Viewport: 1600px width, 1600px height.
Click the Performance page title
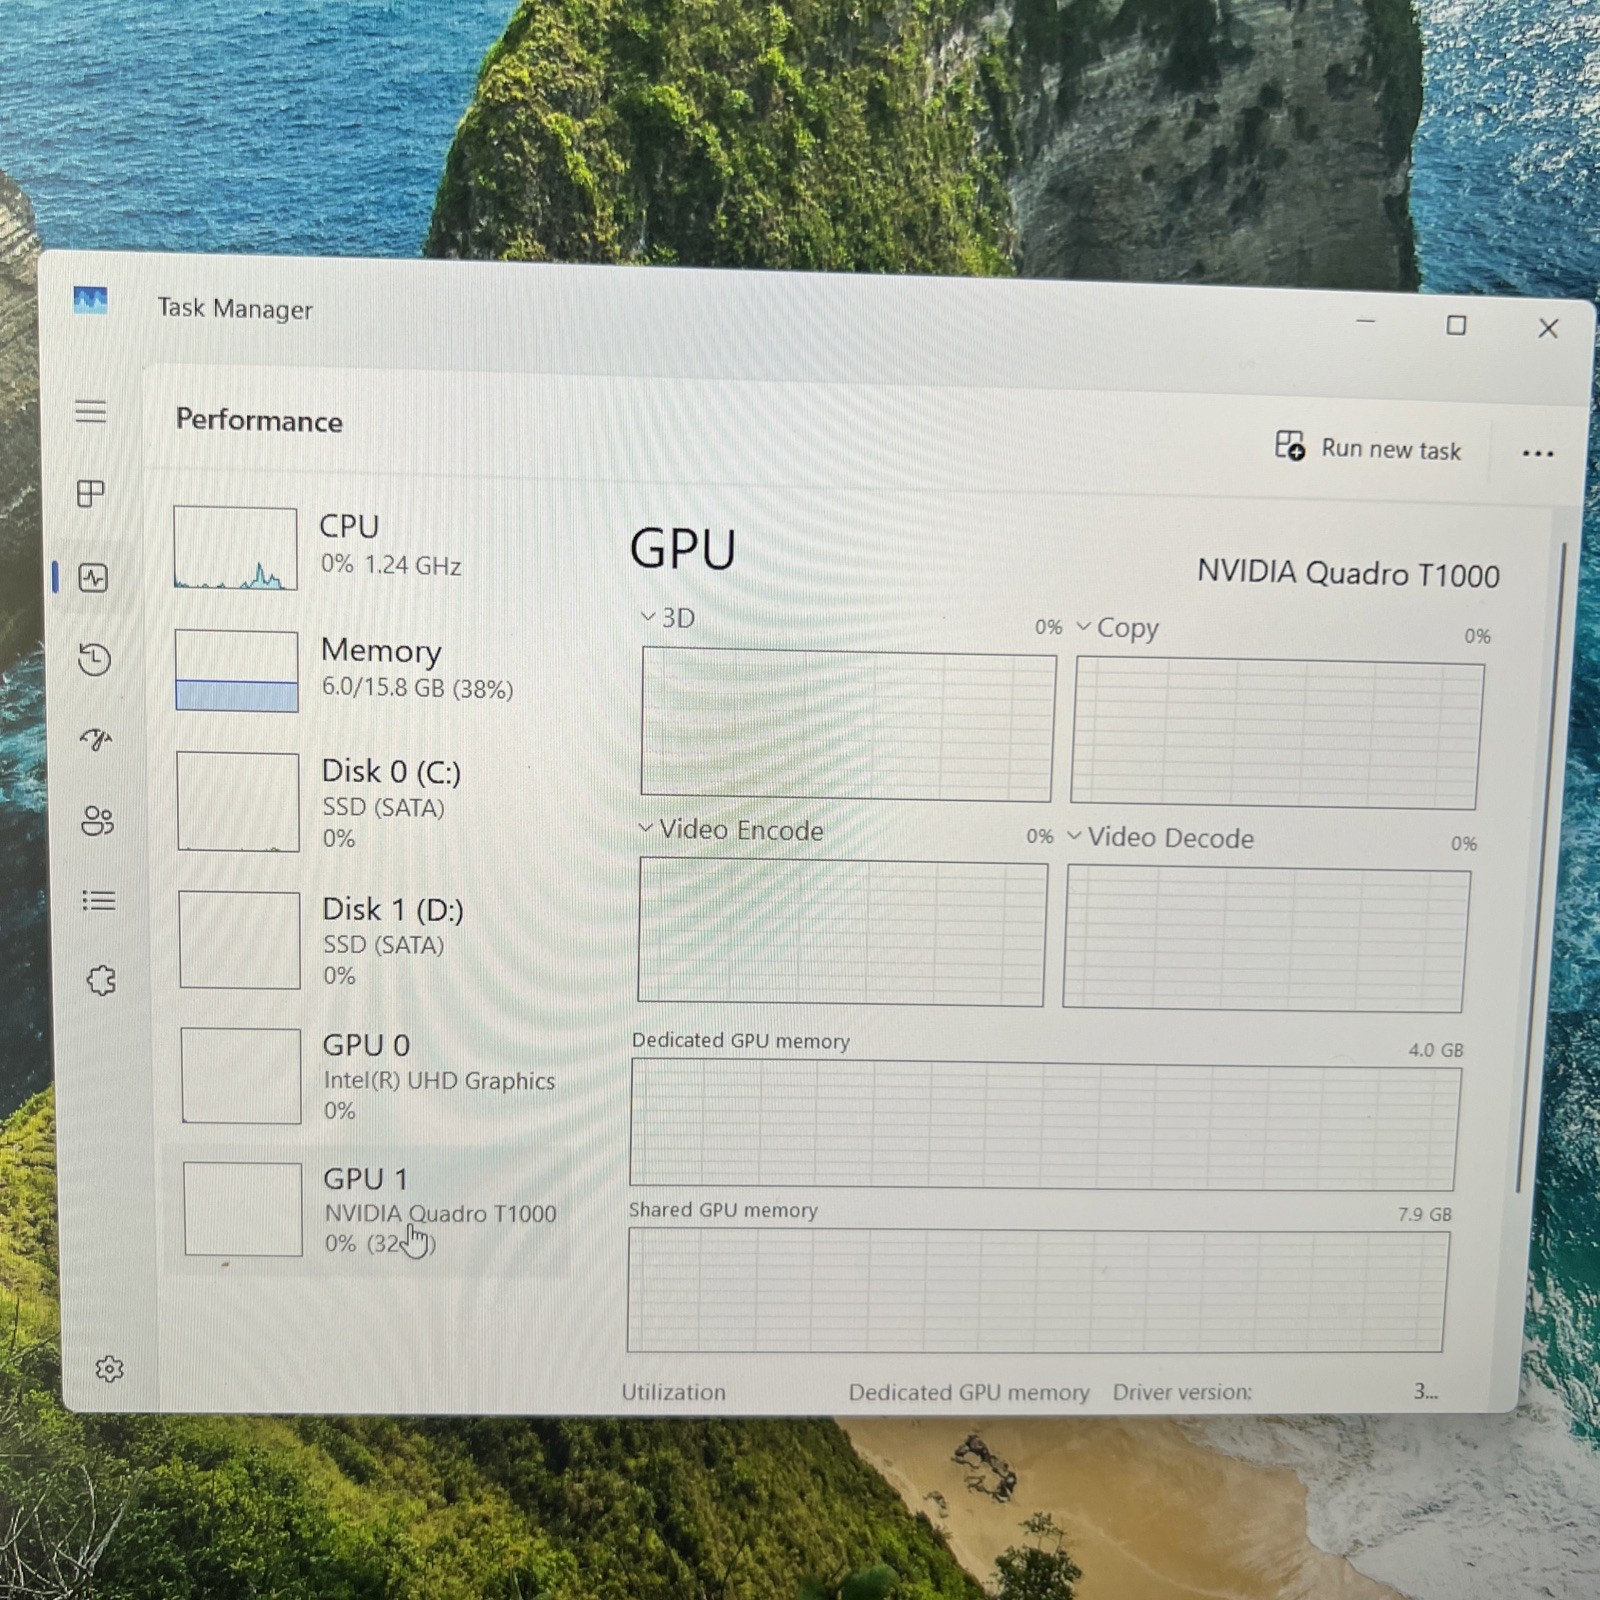tap(259, 420)
